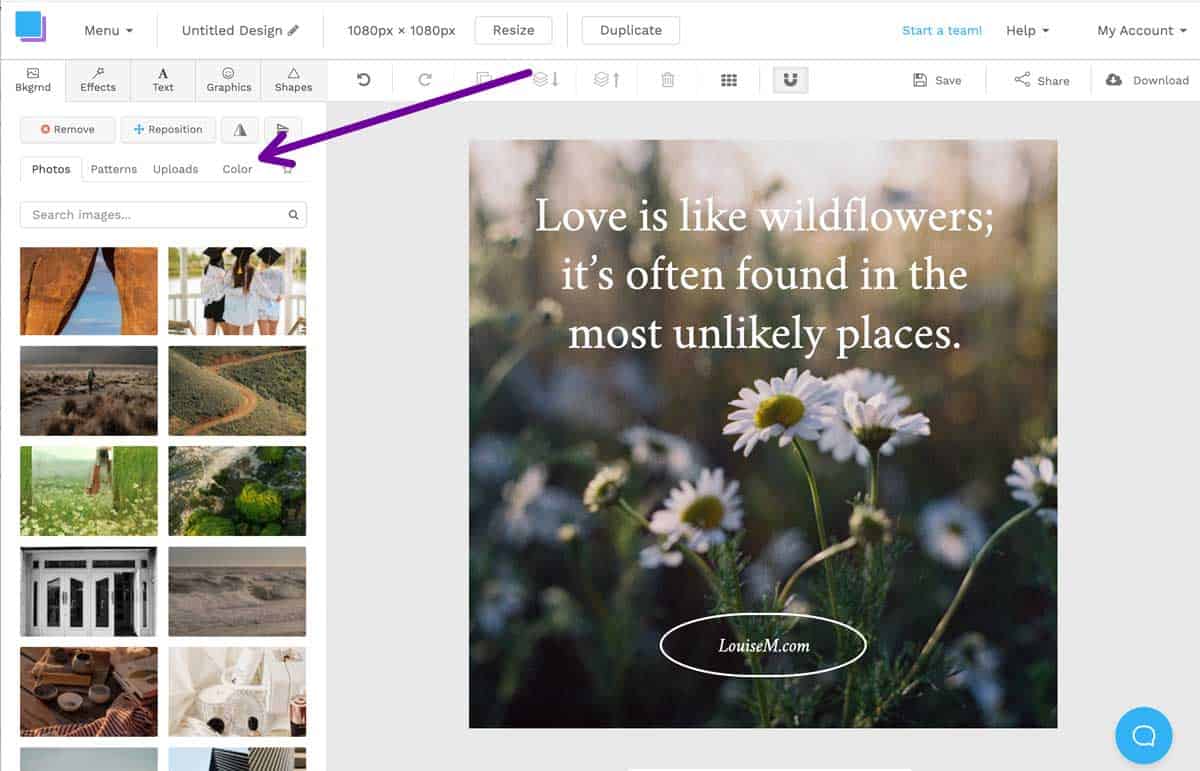Viewport: 1200px width, 771px height.
Task: Switch to the Bkgrnd tab
Action: [x=33, y=80]
